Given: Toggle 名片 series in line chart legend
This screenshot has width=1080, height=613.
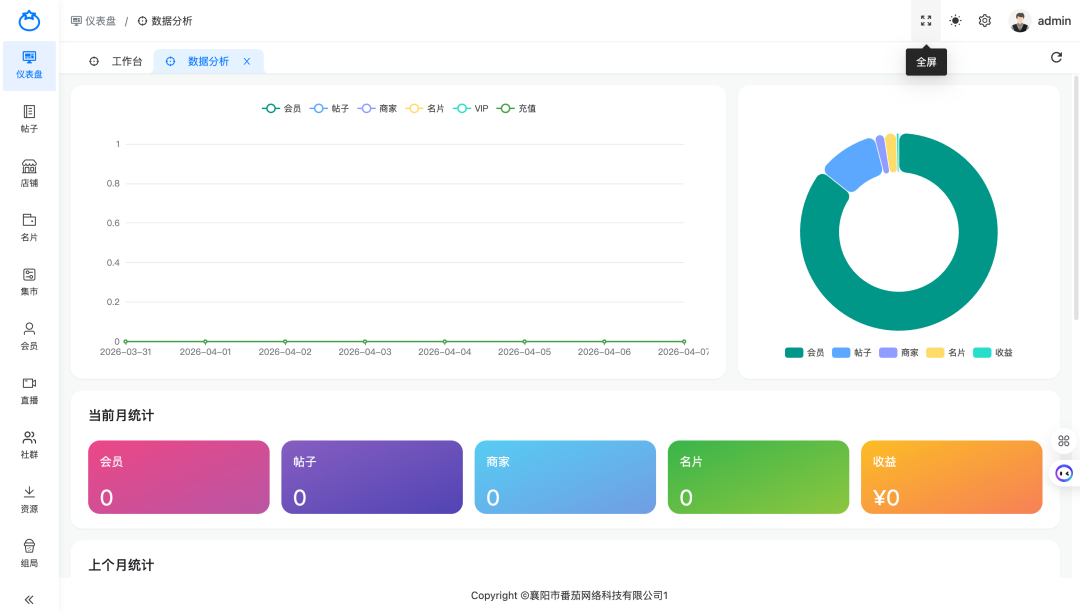Looking at the screenshot, I should [425, 108].
